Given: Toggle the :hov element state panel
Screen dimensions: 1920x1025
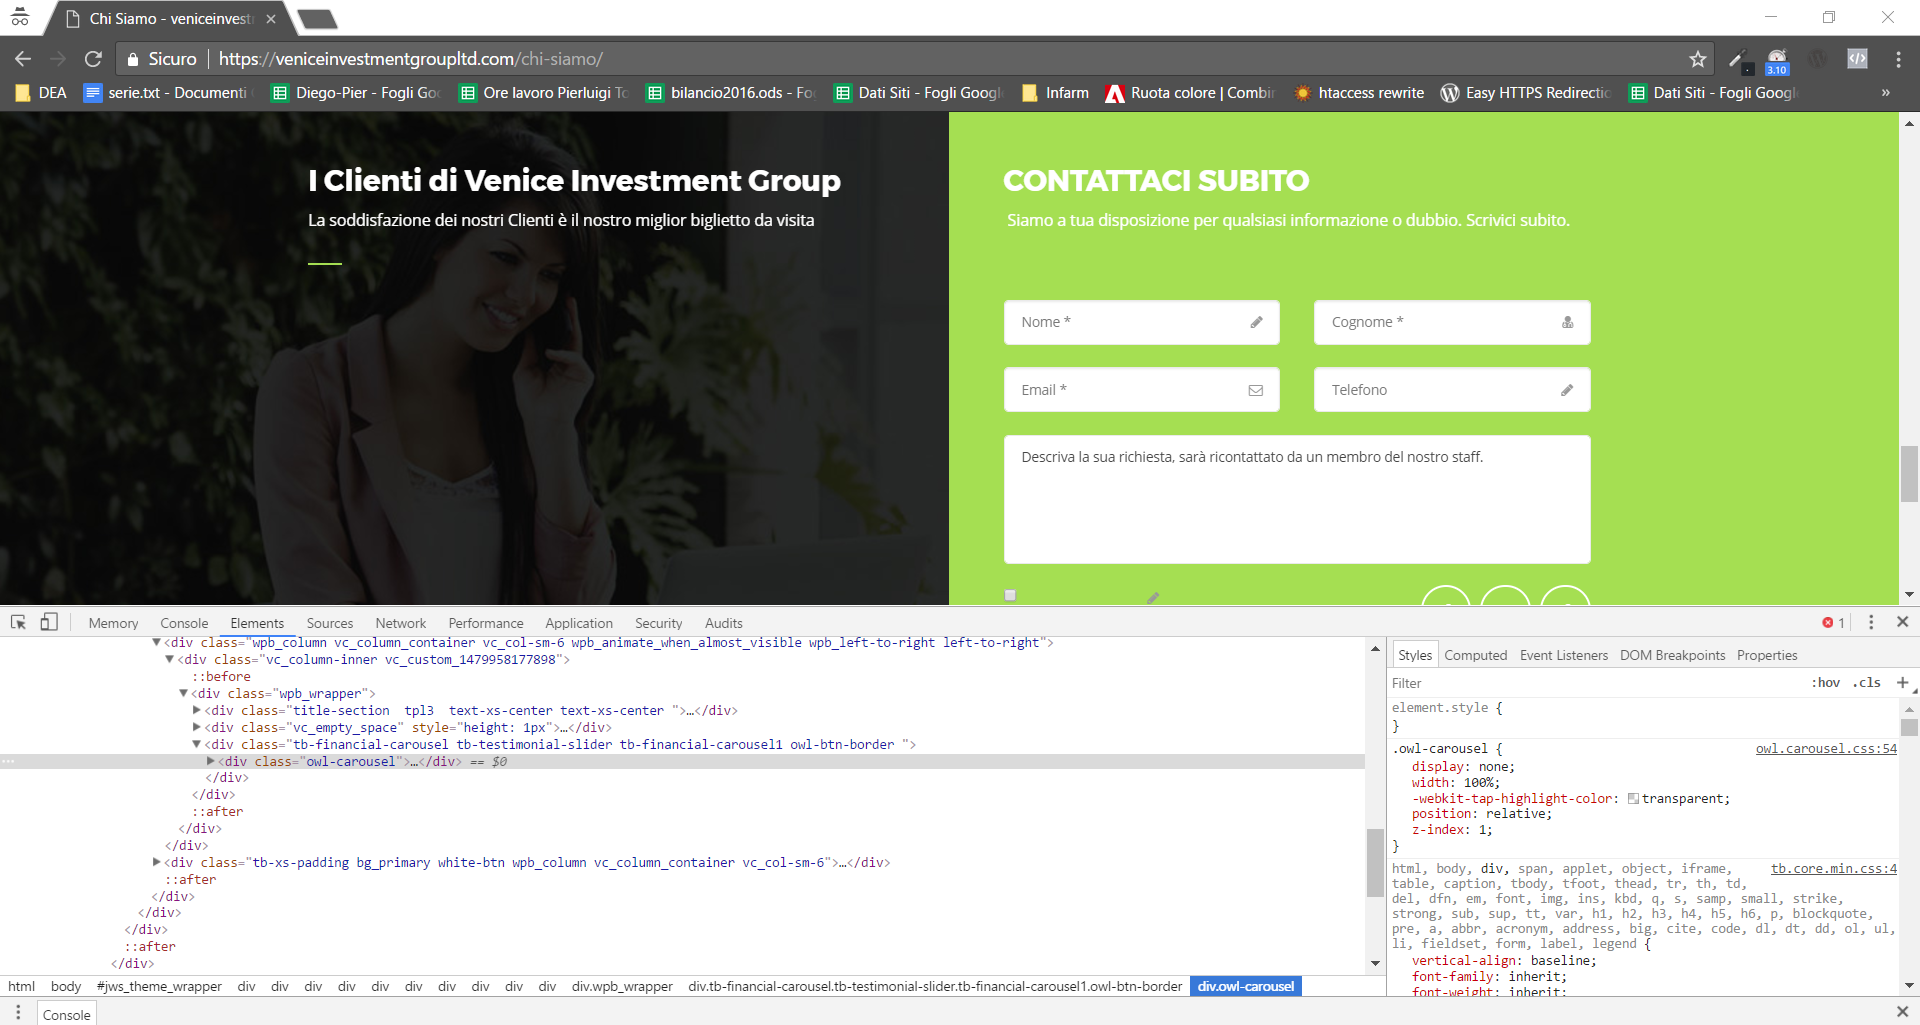Looking at the screenshot, I should 1826,683.
